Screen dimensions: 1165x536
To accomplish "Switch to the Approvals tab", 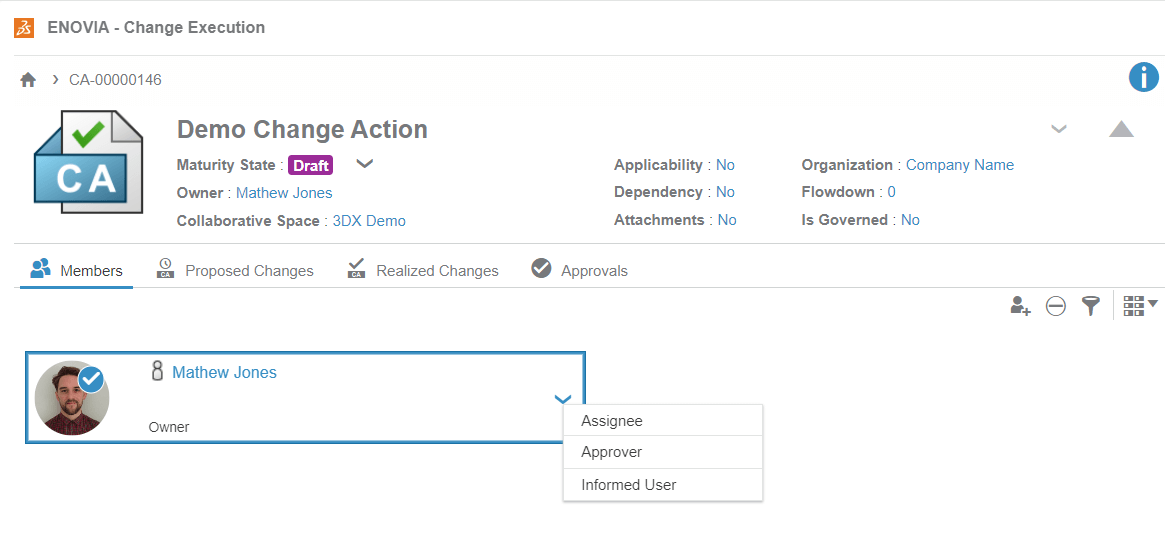I will [x=580, y=271].
